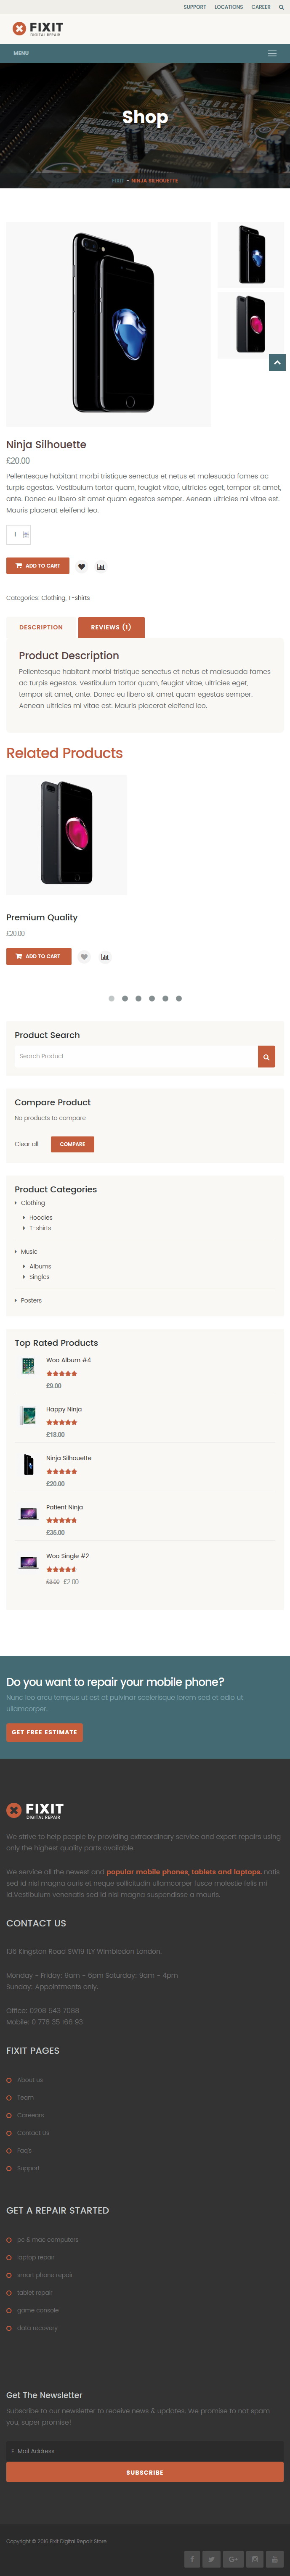Click compare chart icon beside main Add to Cart
290x2576 pixels.
[101, 566]
